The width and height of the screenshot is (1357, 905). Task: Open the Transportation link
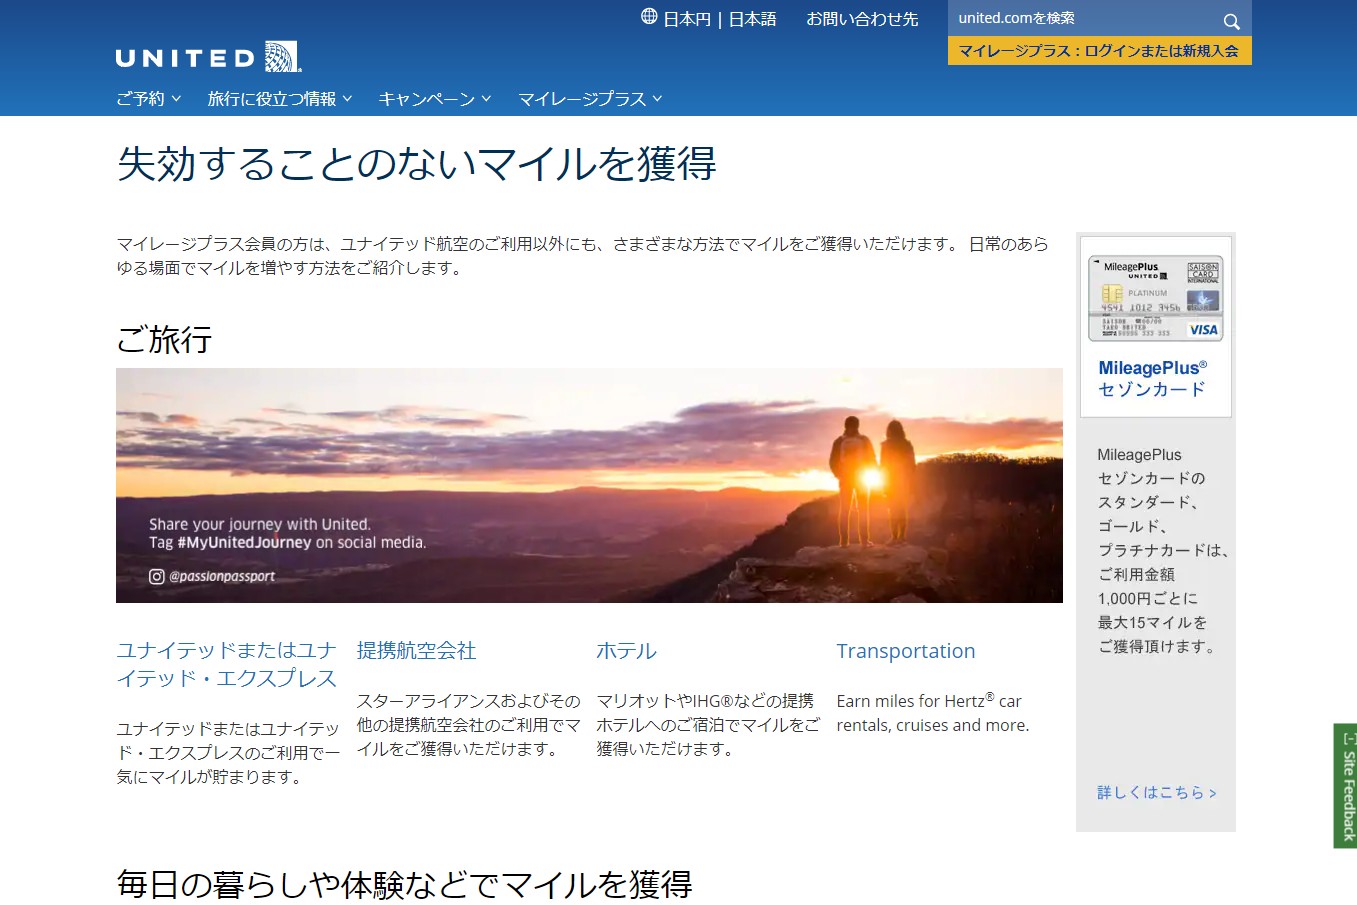point(905,651)
